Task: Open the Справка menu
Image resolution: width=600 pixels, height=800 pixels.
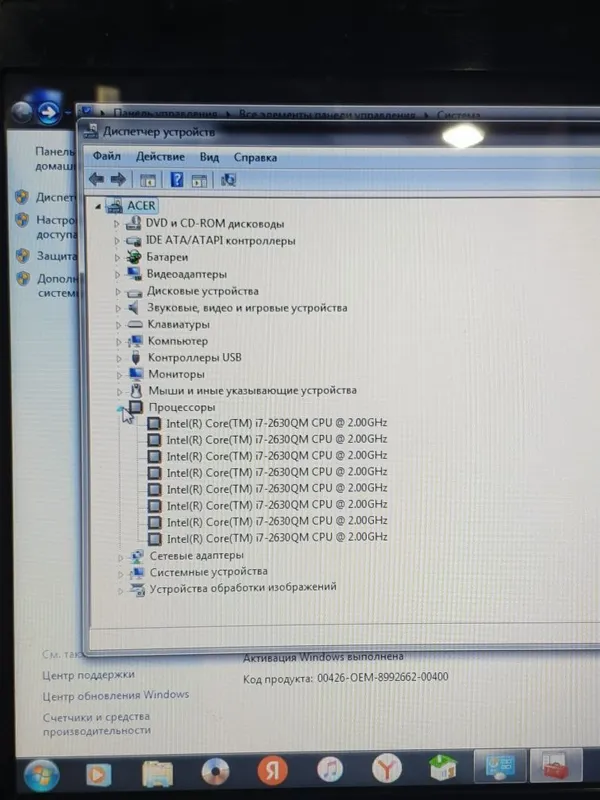Action: click(x=255, y=158)
